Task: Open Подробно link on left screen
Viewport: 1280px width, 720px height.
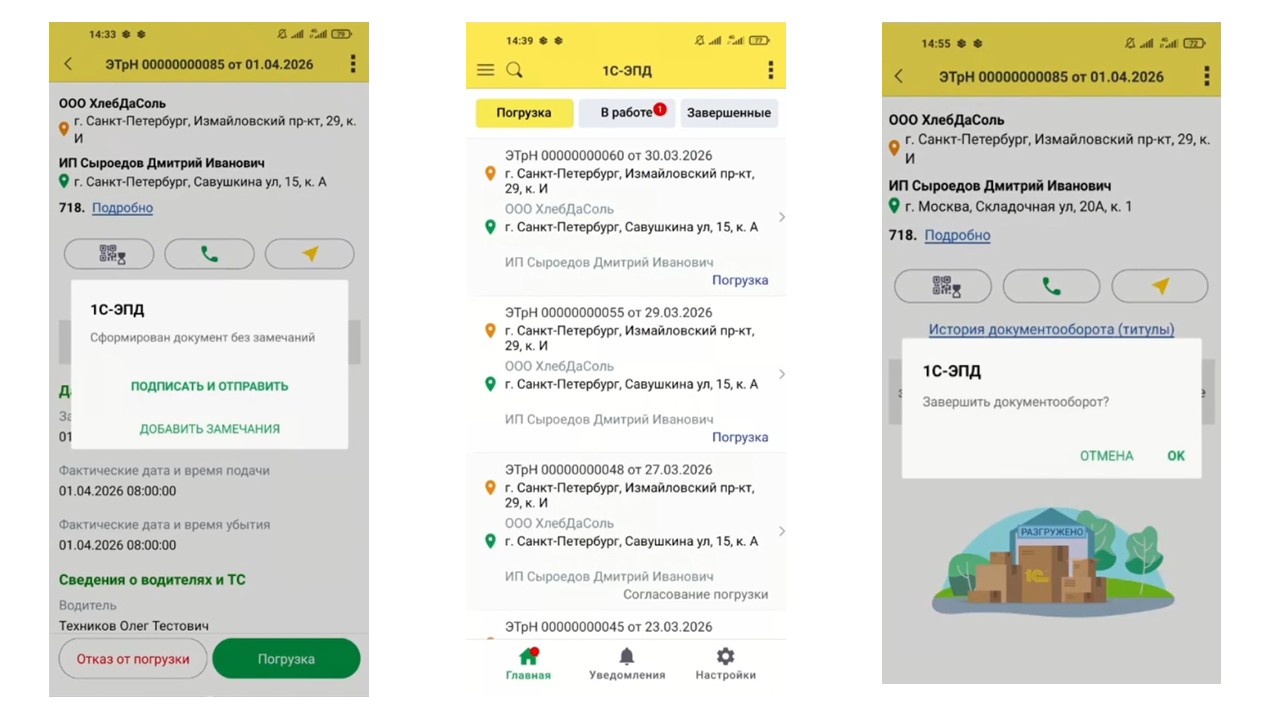Action: [122, 208]
